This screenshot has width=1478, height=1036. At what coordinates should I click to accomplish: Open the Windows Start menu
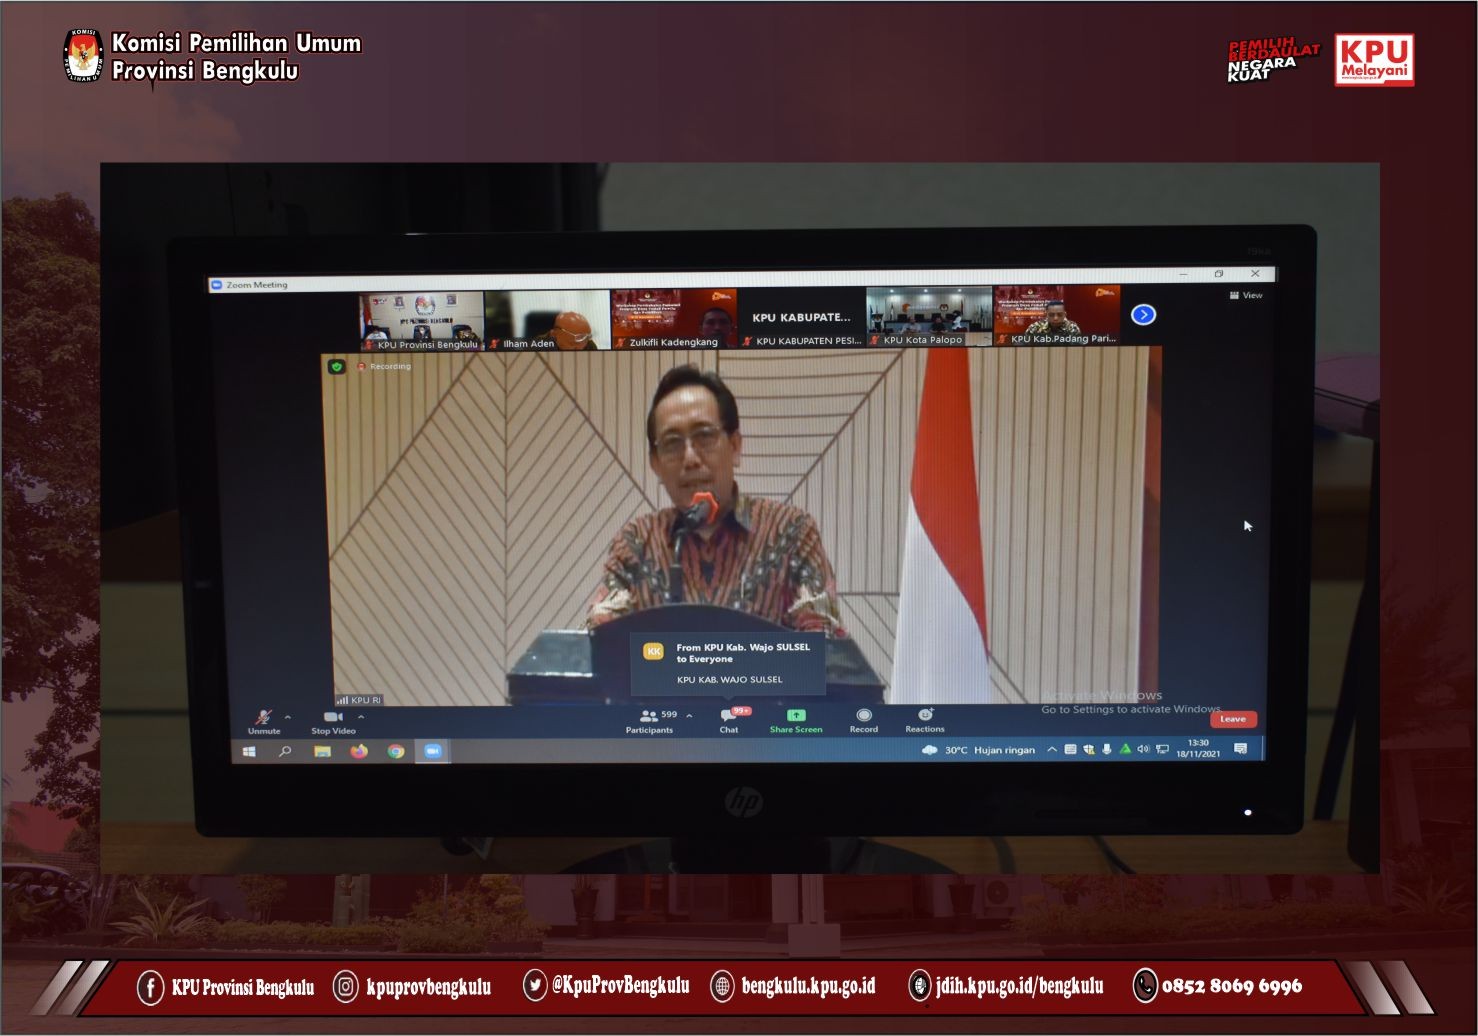tap(250, 751)
